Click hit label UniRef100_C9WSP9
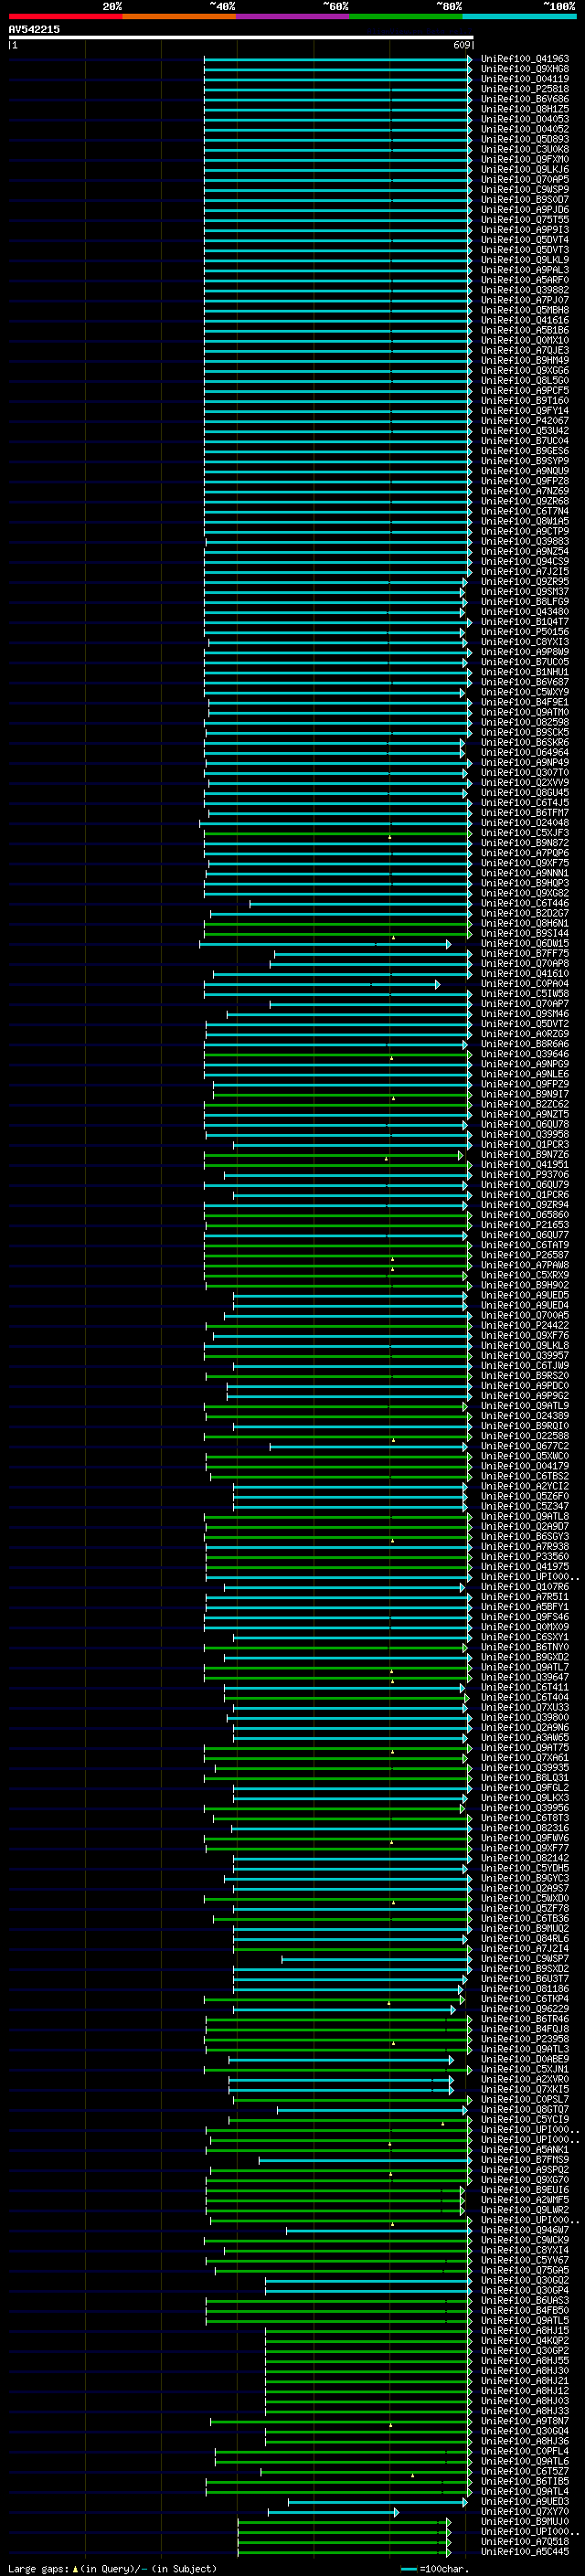This screenshot has height=2576, width=585. 525,190
